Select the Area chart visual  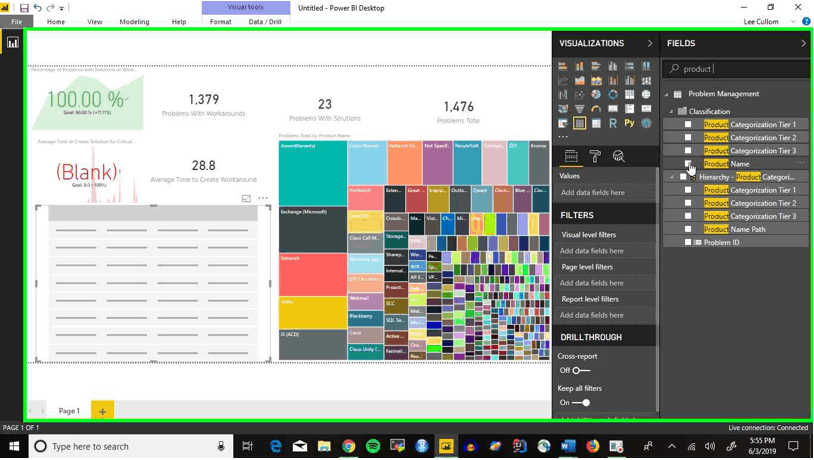(x=579, y=80)
